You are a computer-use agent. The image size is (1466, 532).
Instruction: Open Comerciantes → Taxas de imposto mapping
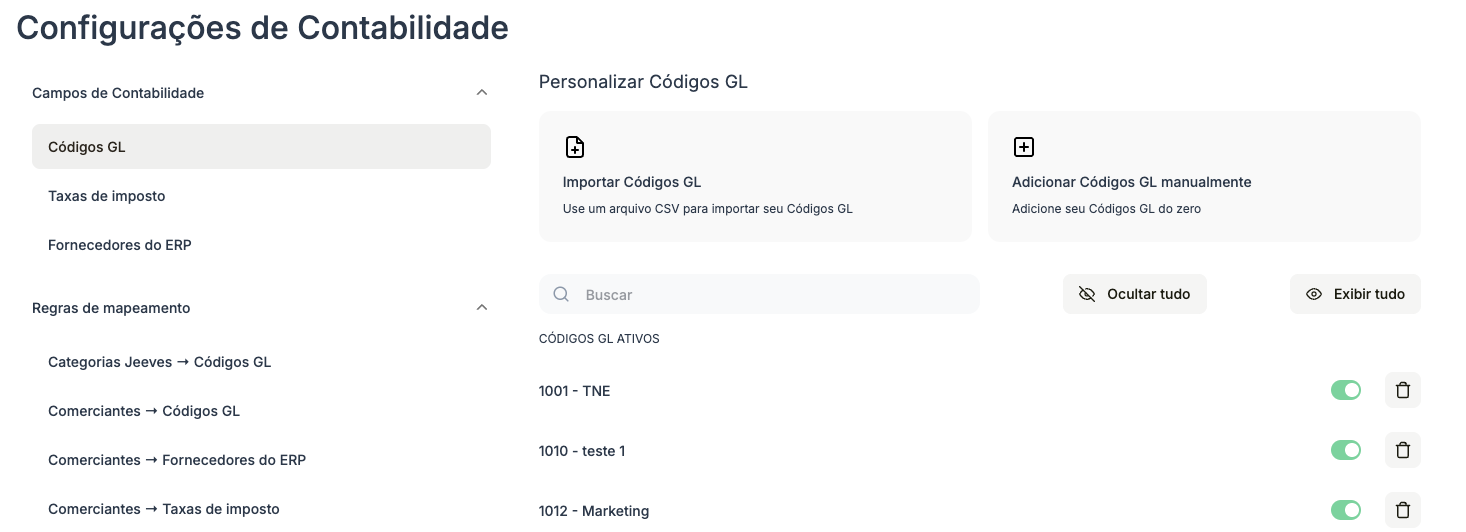pos(164,509)
